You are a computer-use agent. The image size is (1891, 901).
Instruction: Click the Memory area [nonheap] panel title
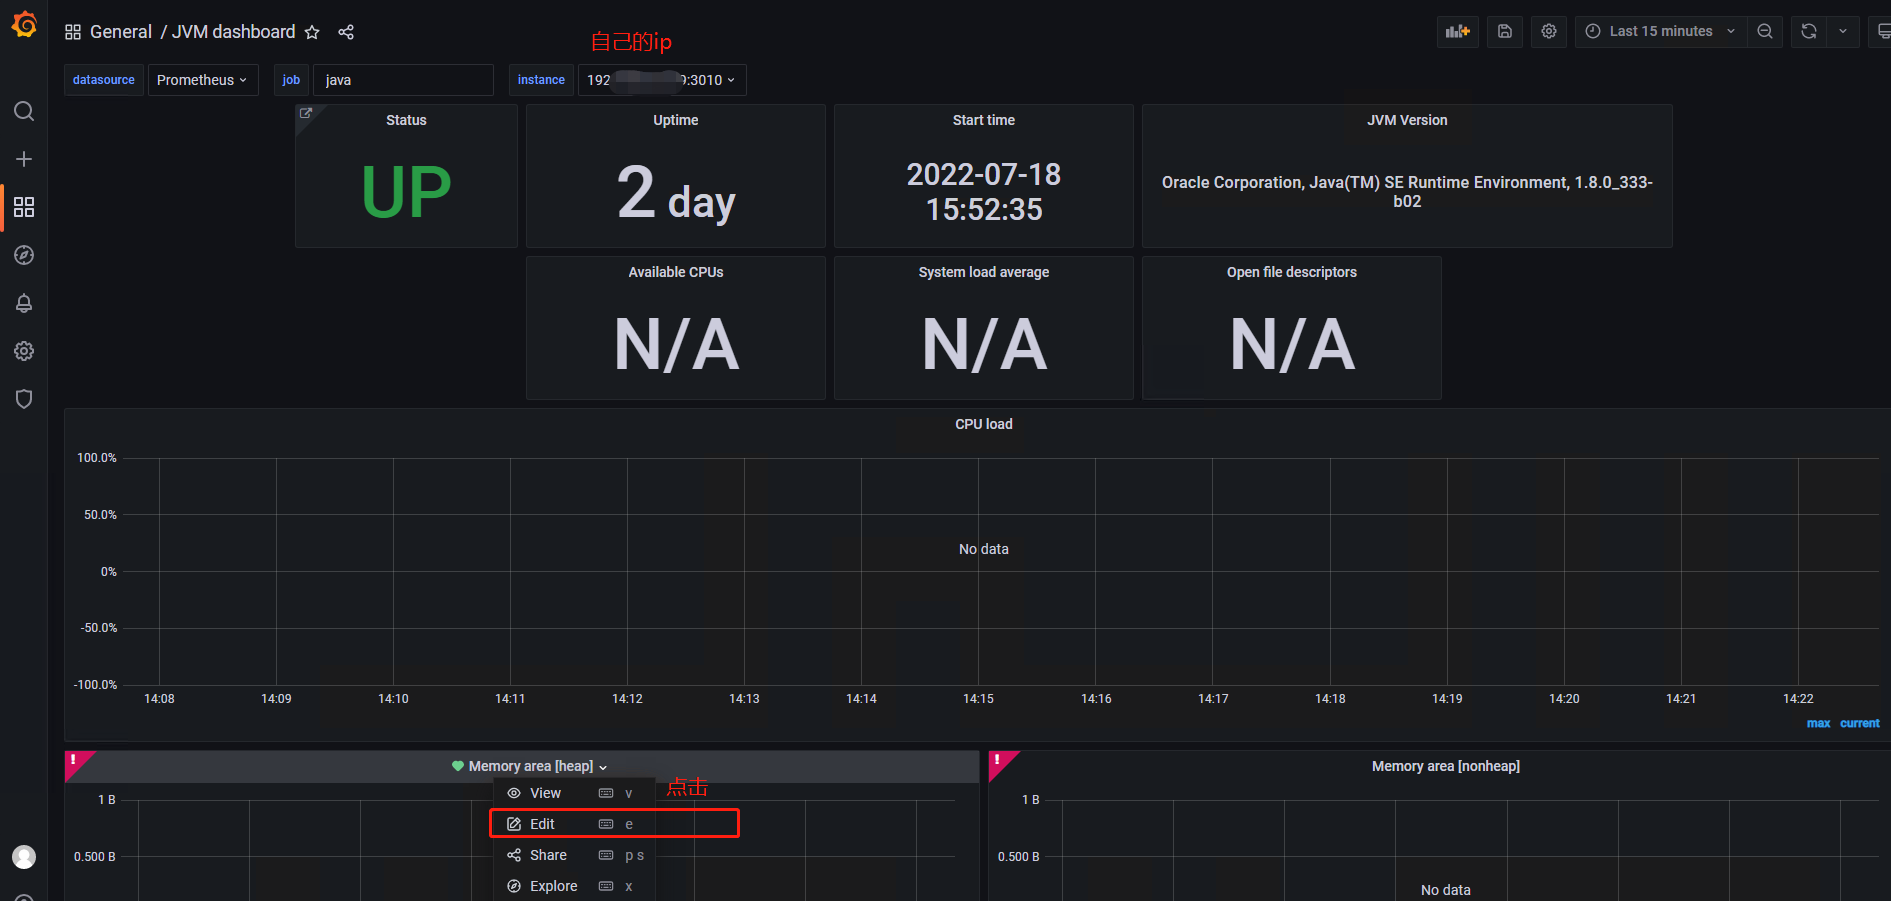point(1446,766)
